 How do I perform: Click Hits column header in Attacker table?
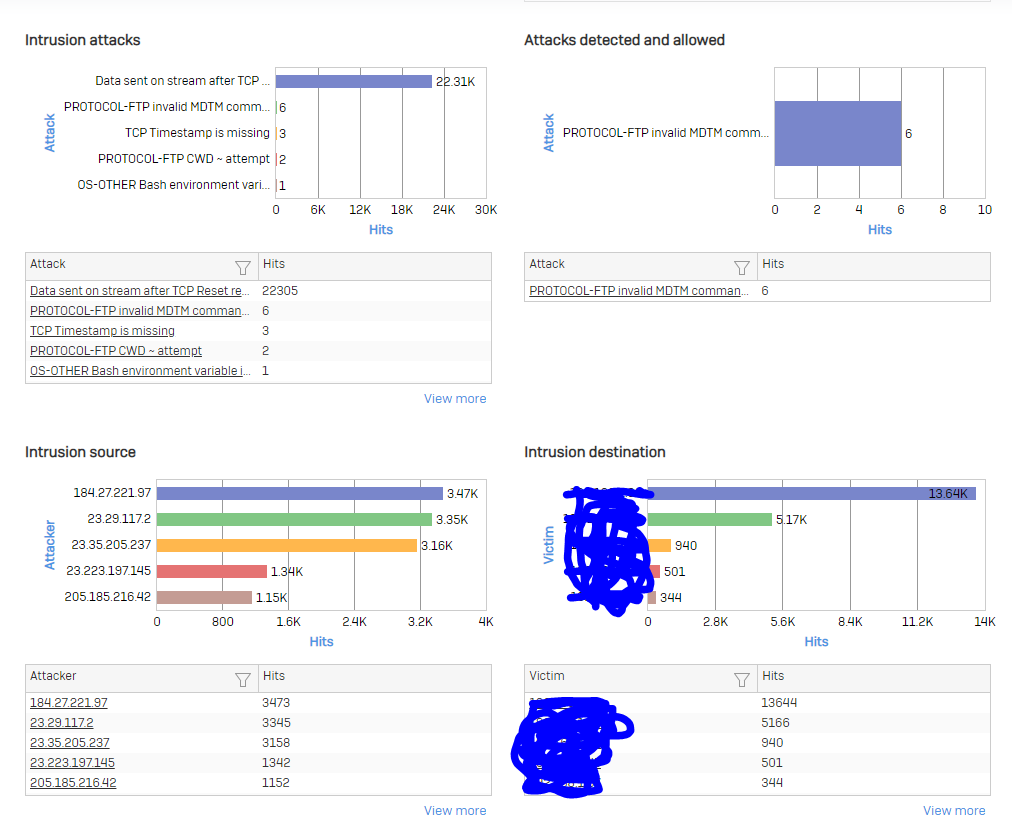tap(274, 677)
